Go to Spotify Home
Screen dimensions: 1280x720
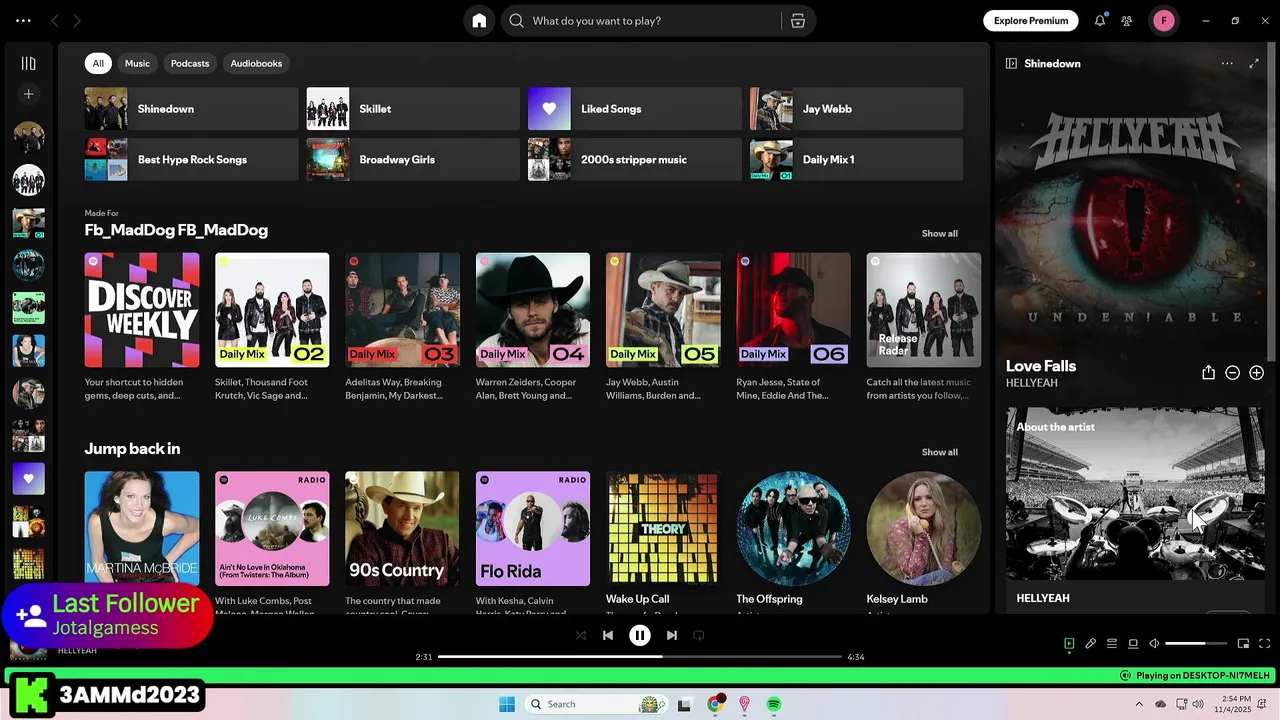click(x=479, y=21)
